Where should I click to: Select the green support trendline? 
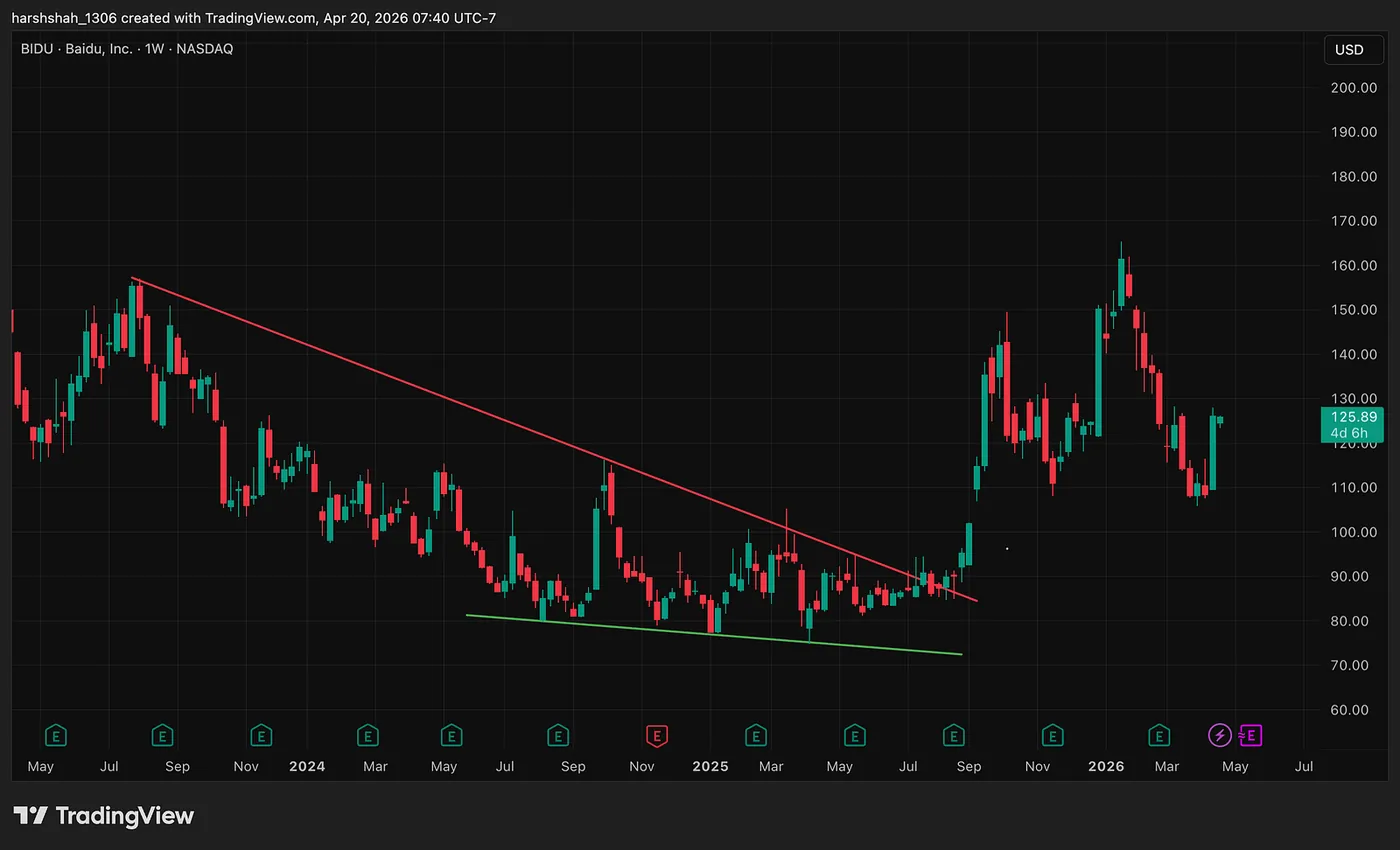(714, 635)
